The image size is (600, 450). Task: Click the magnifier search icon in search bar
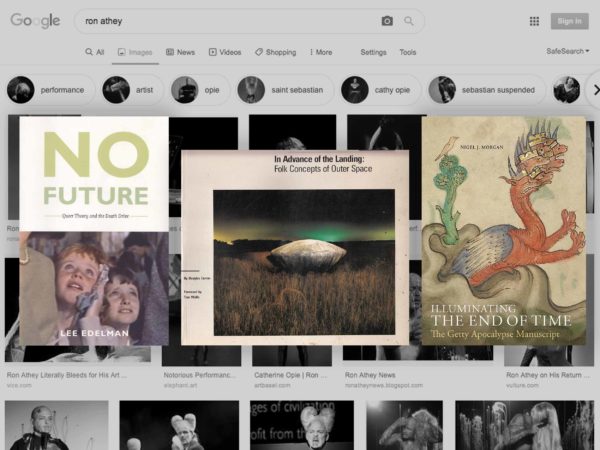pyautogui.click(x=409, y=21)
